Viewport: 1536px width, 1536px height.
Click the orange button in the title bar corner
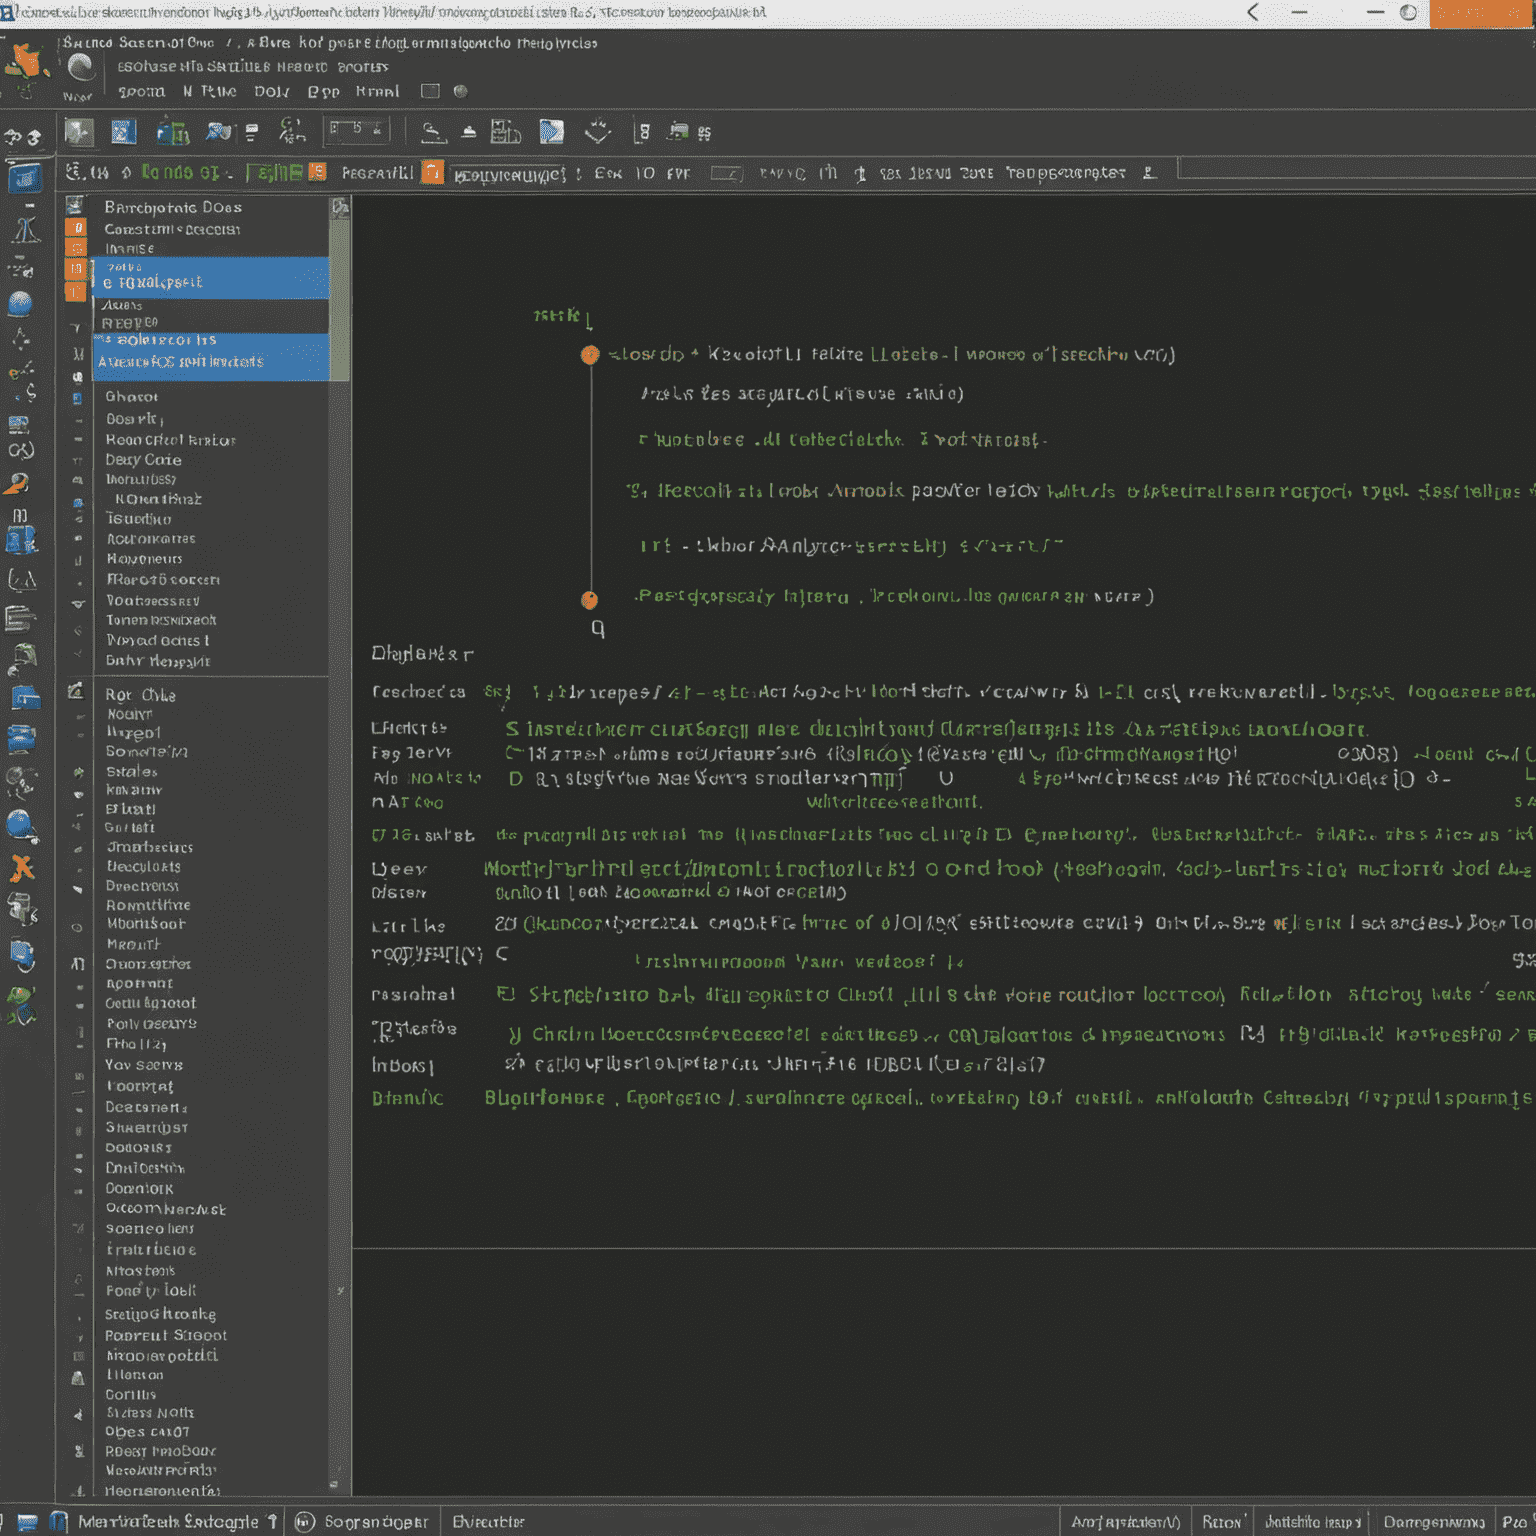coord(1481,13)
